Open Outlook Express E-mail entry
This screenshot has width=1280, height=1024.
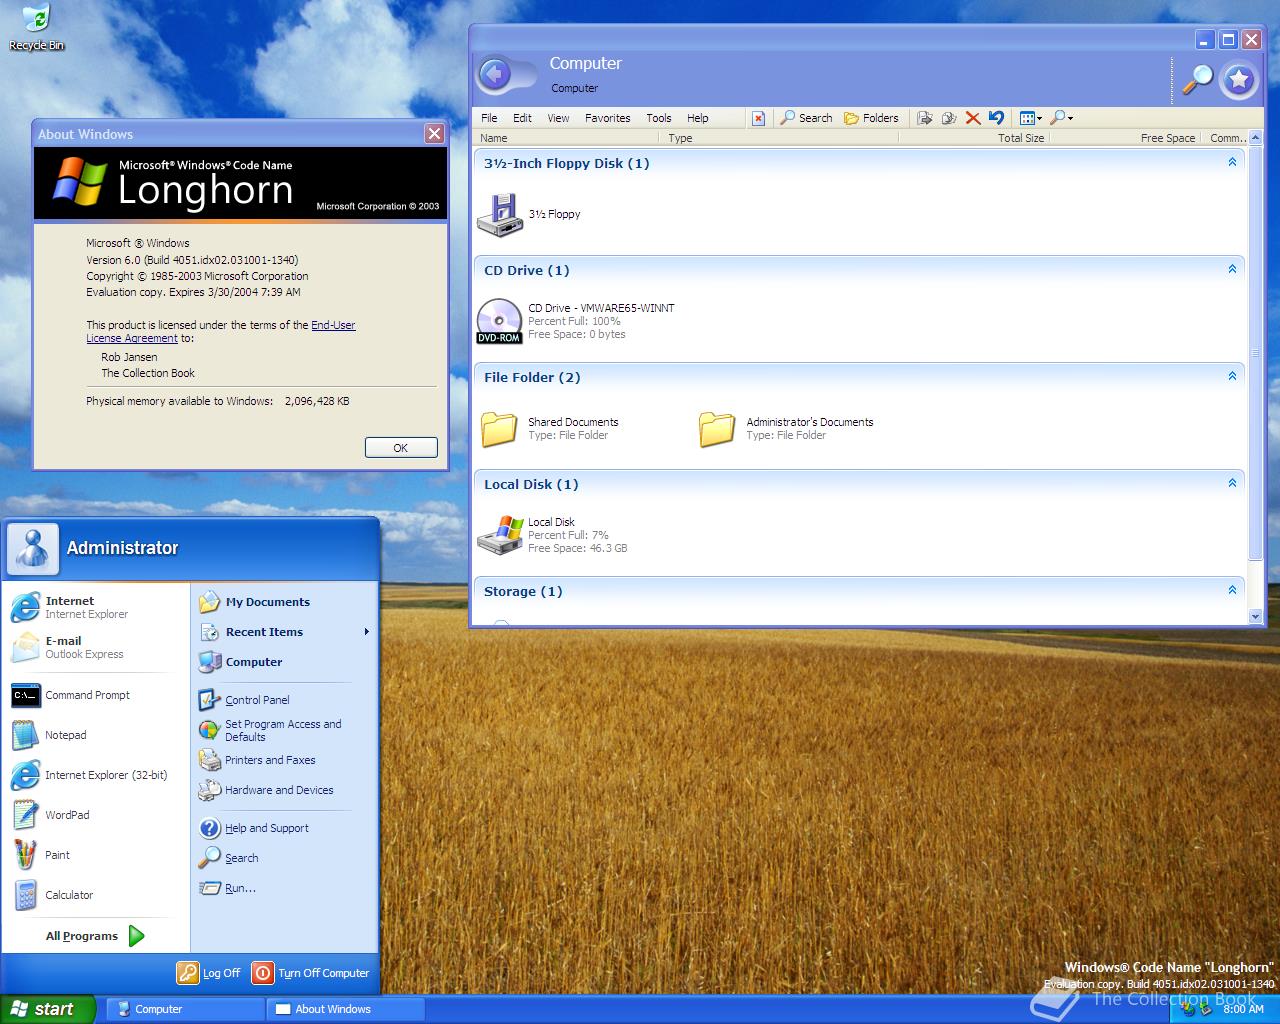coord(95,647)
